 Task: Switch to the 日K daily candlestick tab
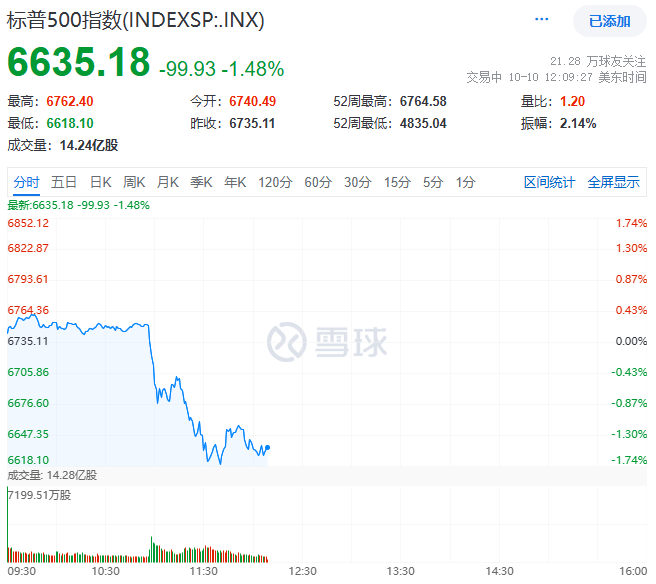tap(101, 182)
